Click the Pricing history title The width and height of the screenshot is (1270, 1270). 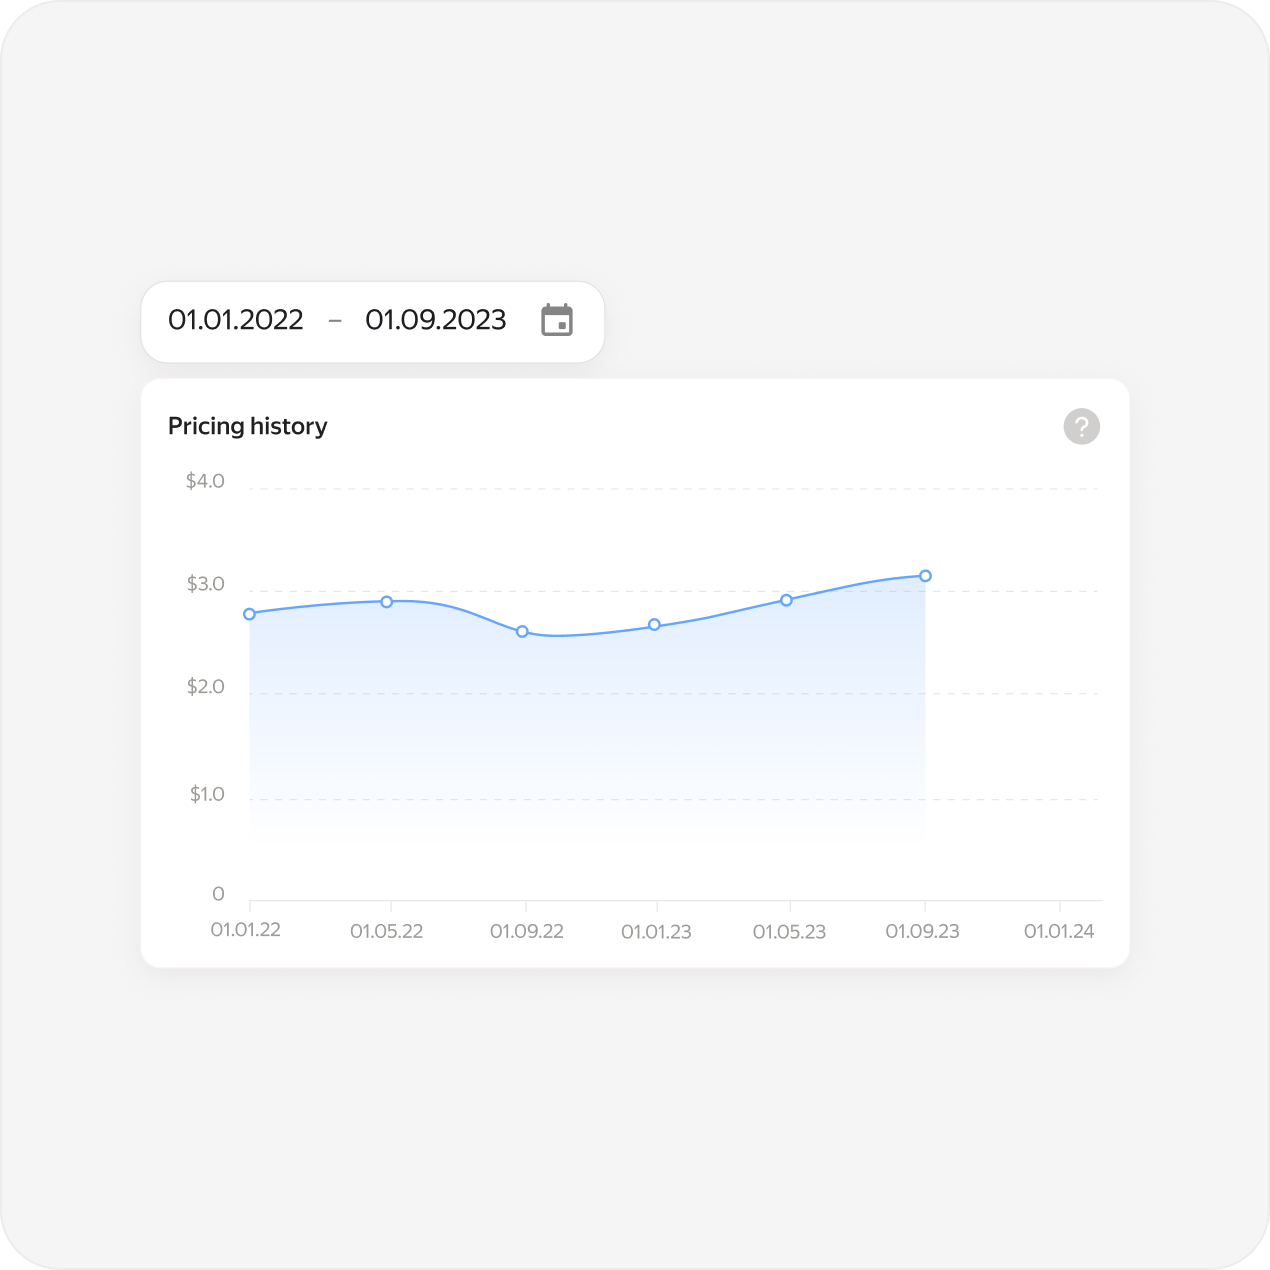pyautogui.click(x=248, y=426)
